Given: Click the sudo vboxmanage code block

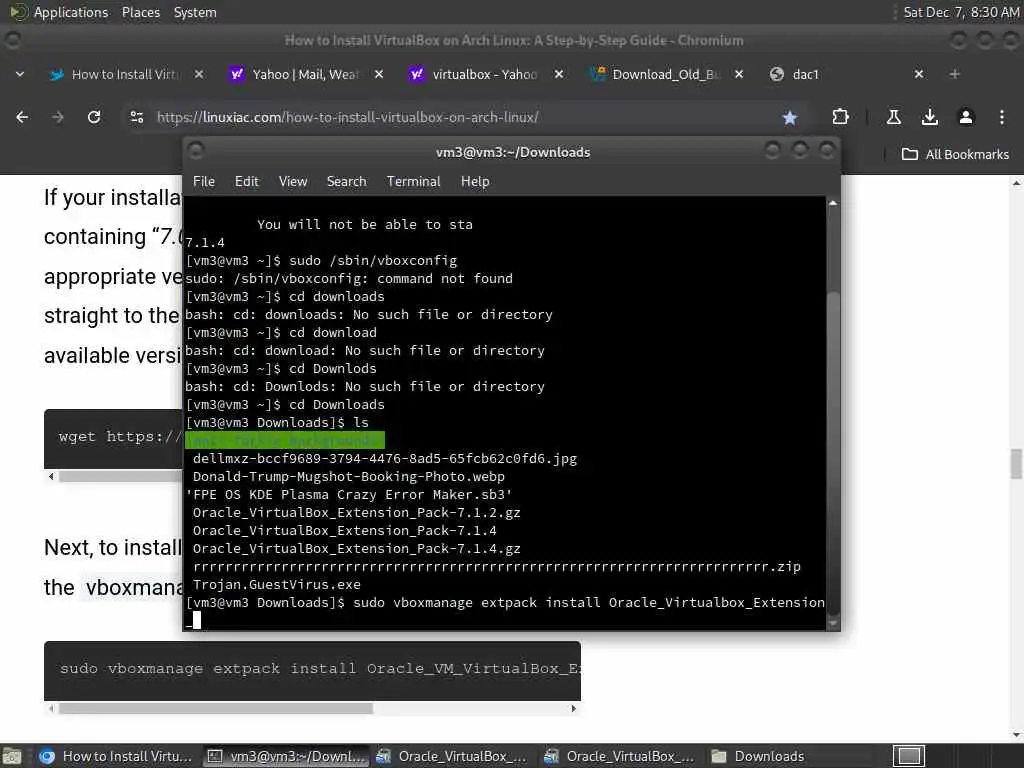Looking at the screenshot, I should tap(312, 669).
